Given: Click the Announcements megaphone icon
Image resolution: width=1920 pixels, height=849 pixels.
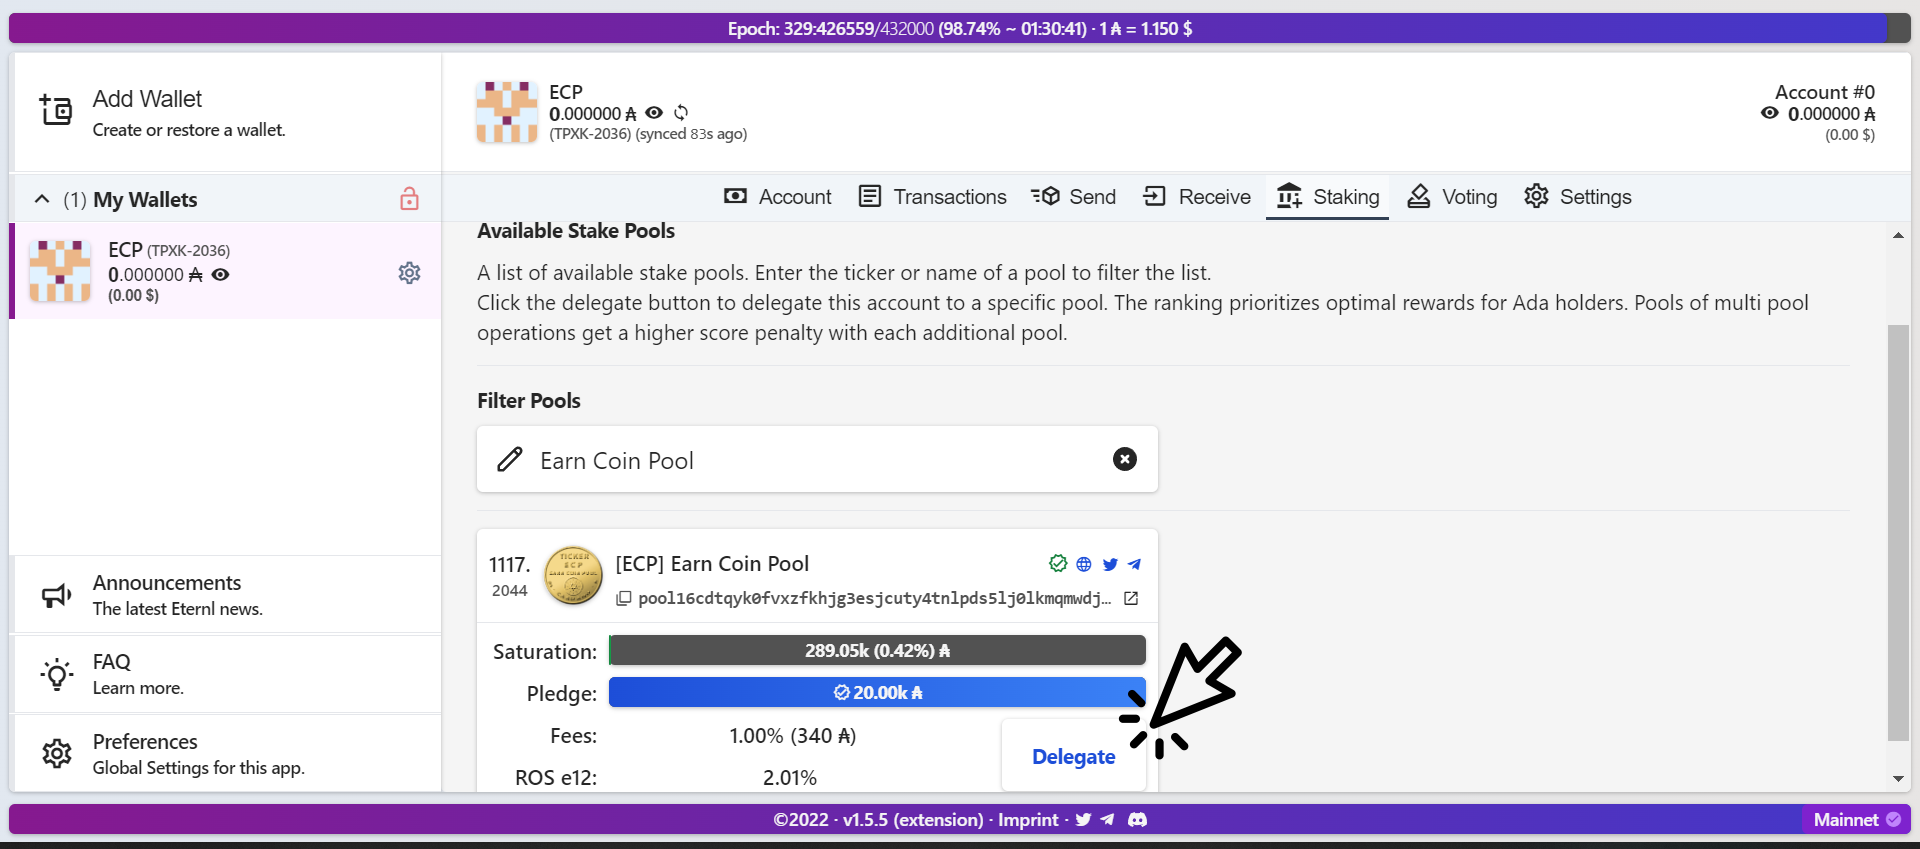Looking at the screenshot, I should (56, 595).
